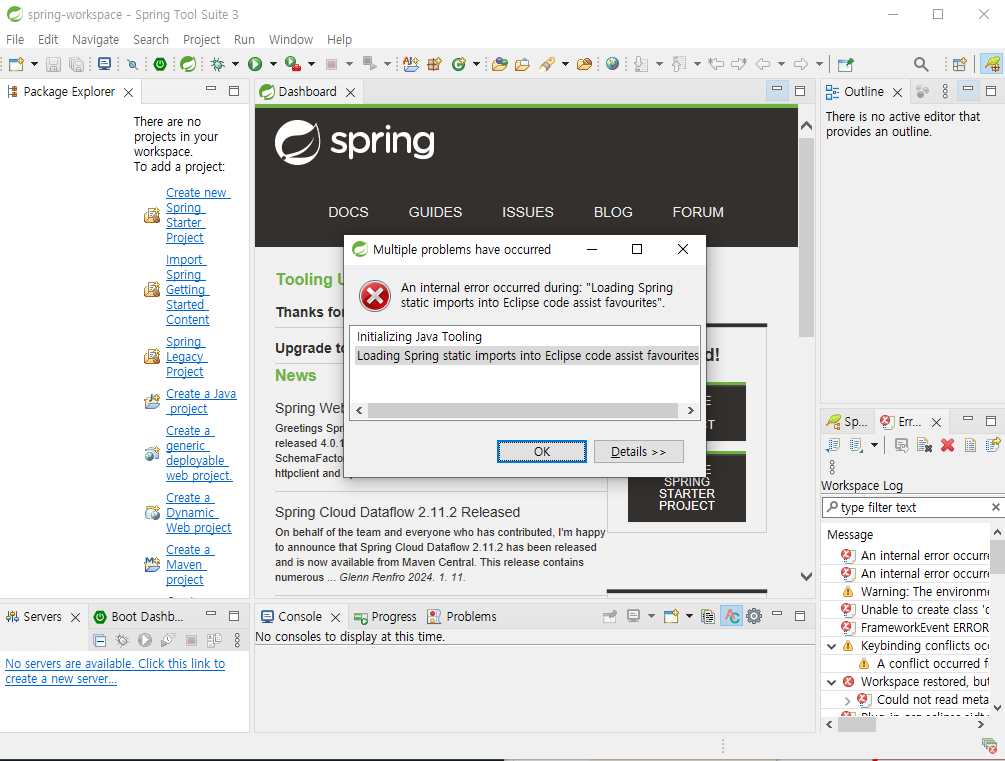Toggle the Console word wrap Ac button
This screenshot has width=1005, height=761.
pyautogui.click(x=731, y=616)
